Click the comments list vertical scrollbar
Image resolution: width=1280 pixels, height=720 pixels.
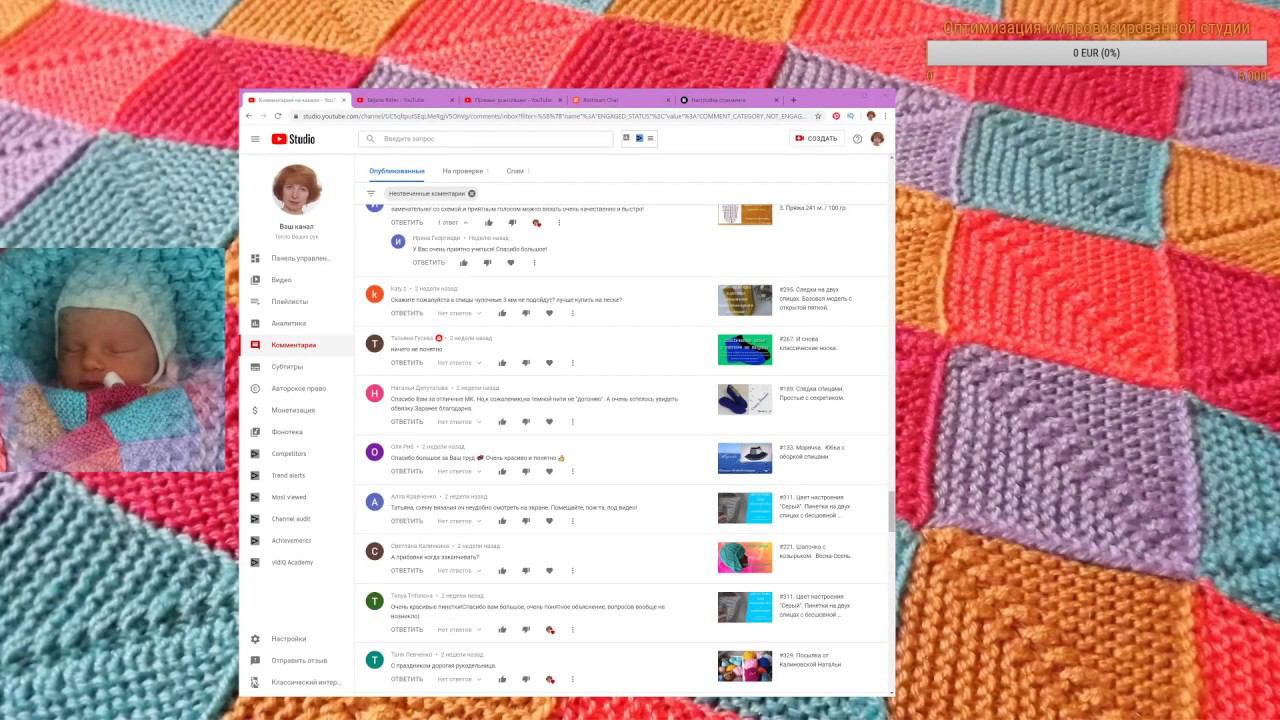click(x=891, y=511)
